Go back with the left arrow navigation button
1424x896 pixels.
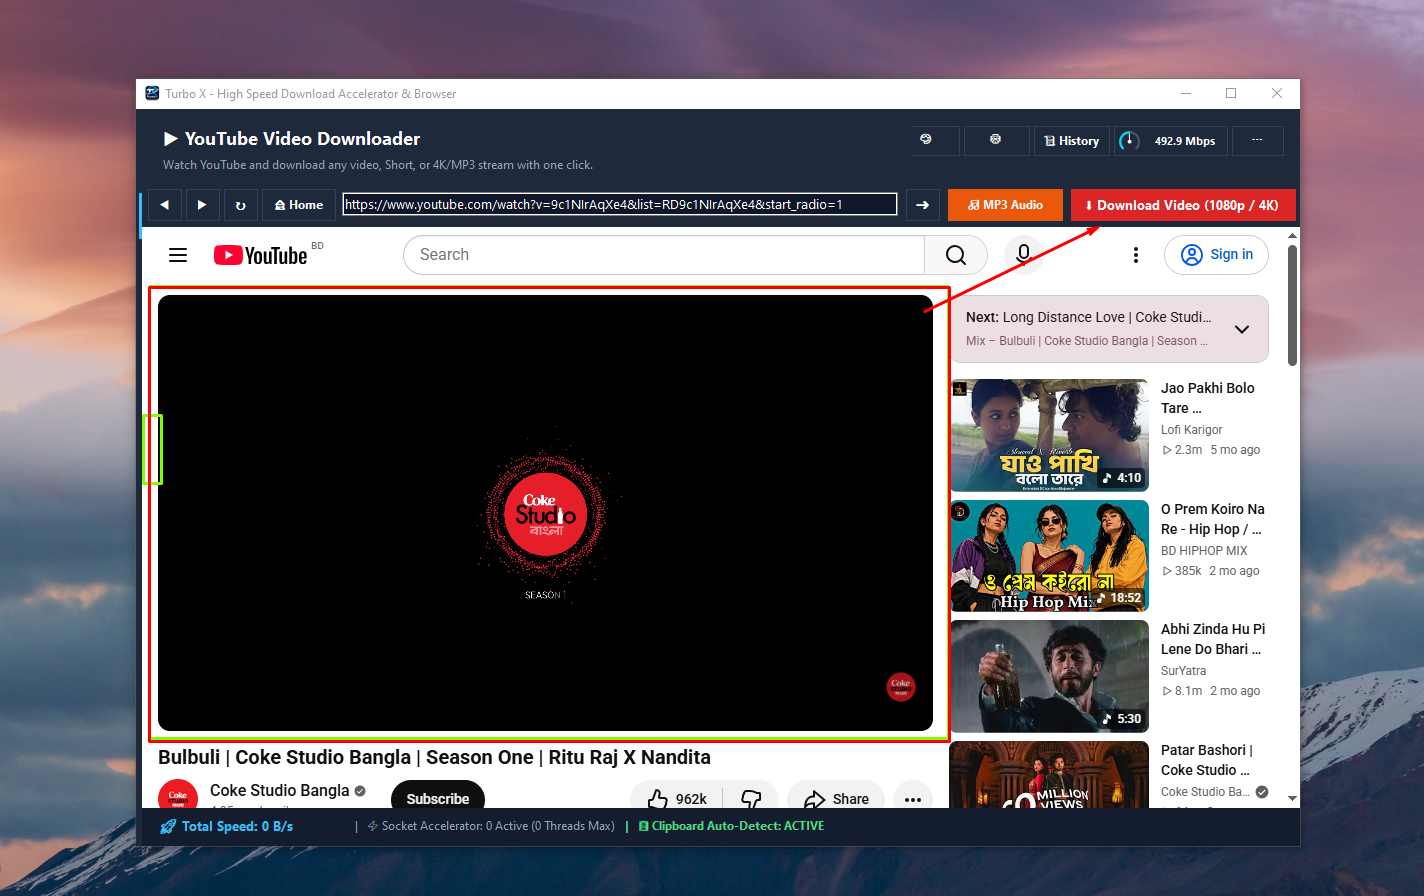pos(164,205)
